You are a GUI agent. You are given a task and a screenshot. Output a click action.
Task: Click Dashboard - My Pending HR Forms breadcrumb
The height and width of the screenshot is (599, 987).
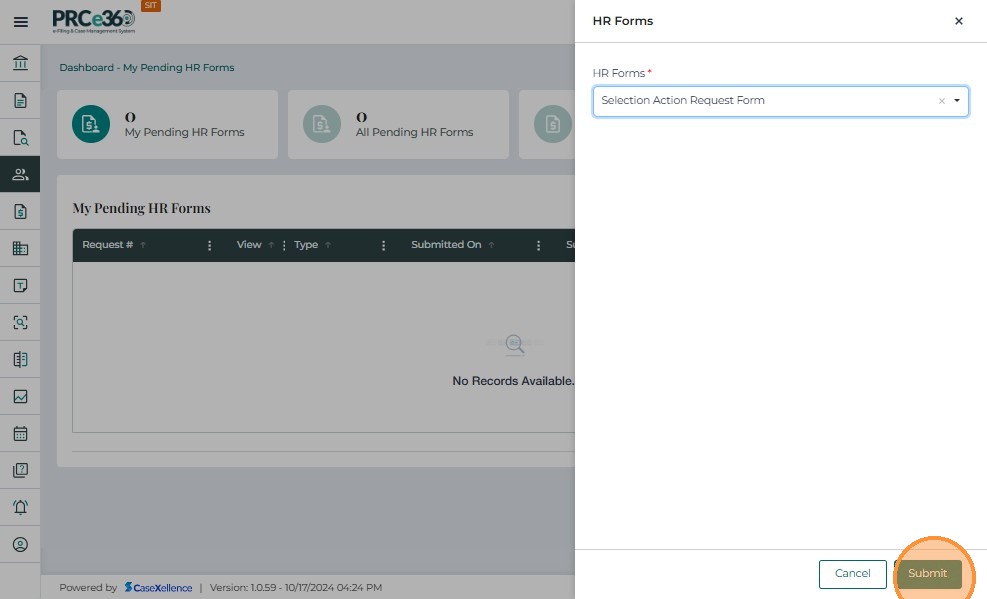point(147,67)
